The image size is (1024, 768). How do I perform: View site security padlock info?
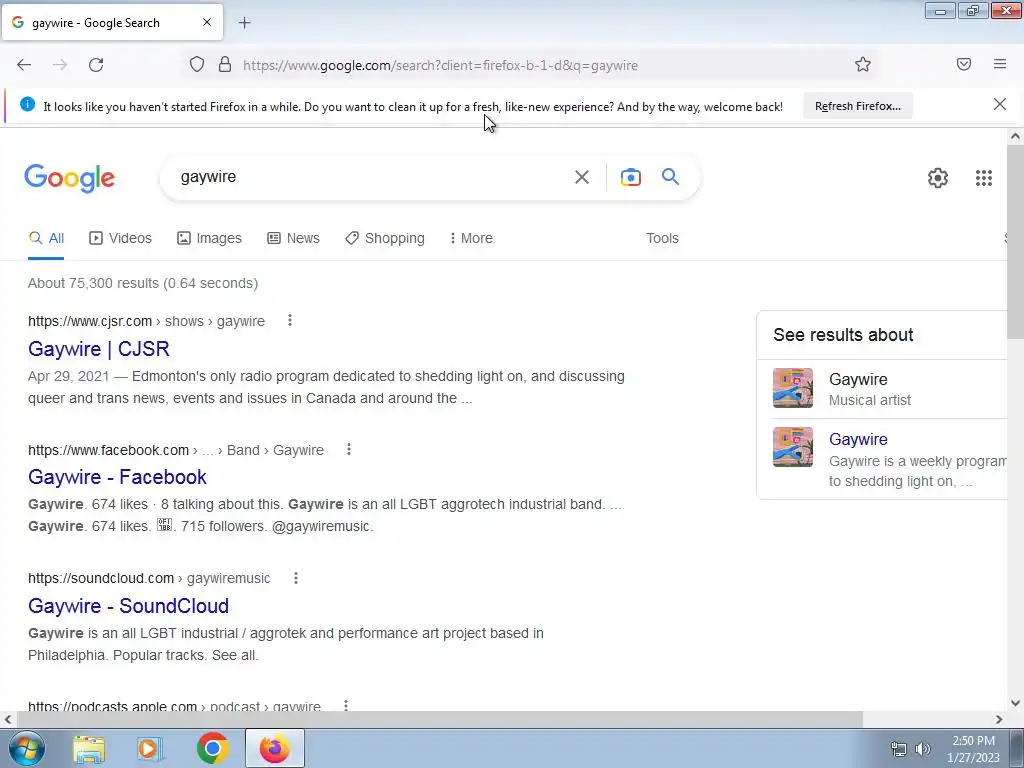click(x=225, y=65)
